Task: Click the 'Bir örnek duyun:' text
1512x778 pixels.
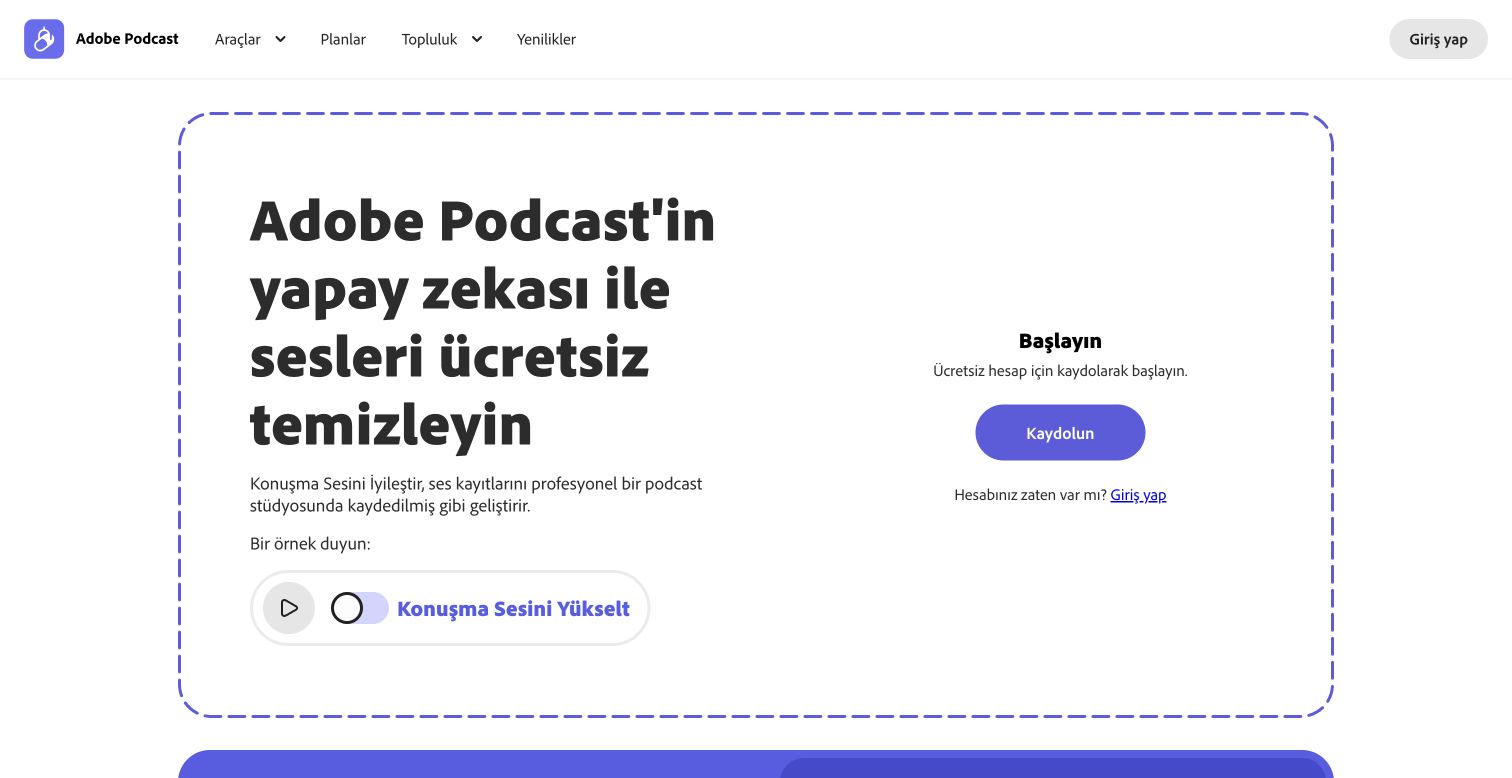Action: (x=310, y=544)
